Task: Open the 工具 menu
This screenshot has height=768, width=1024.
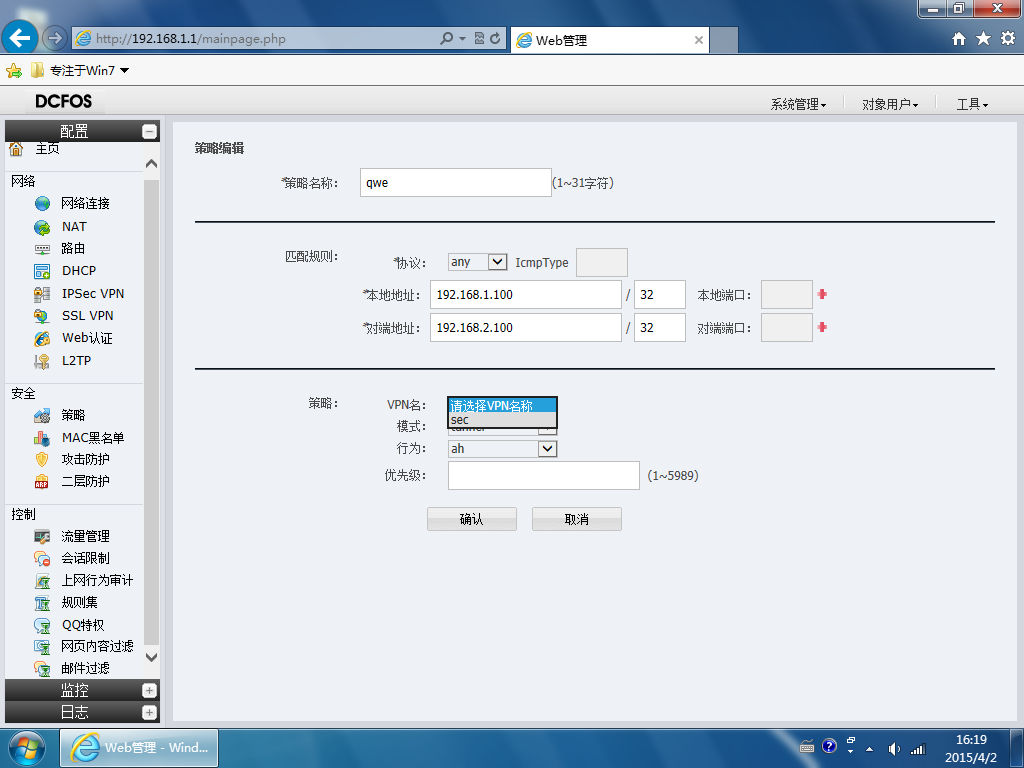Action: point(972,104)
